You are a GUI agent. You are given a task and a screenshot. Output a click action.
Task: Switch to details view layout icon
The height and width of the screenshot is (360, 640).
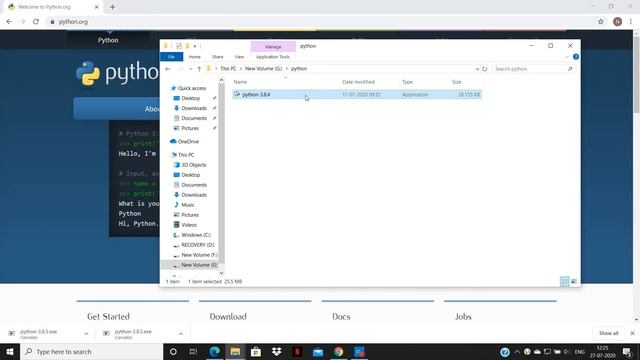[x=564, y=281]
